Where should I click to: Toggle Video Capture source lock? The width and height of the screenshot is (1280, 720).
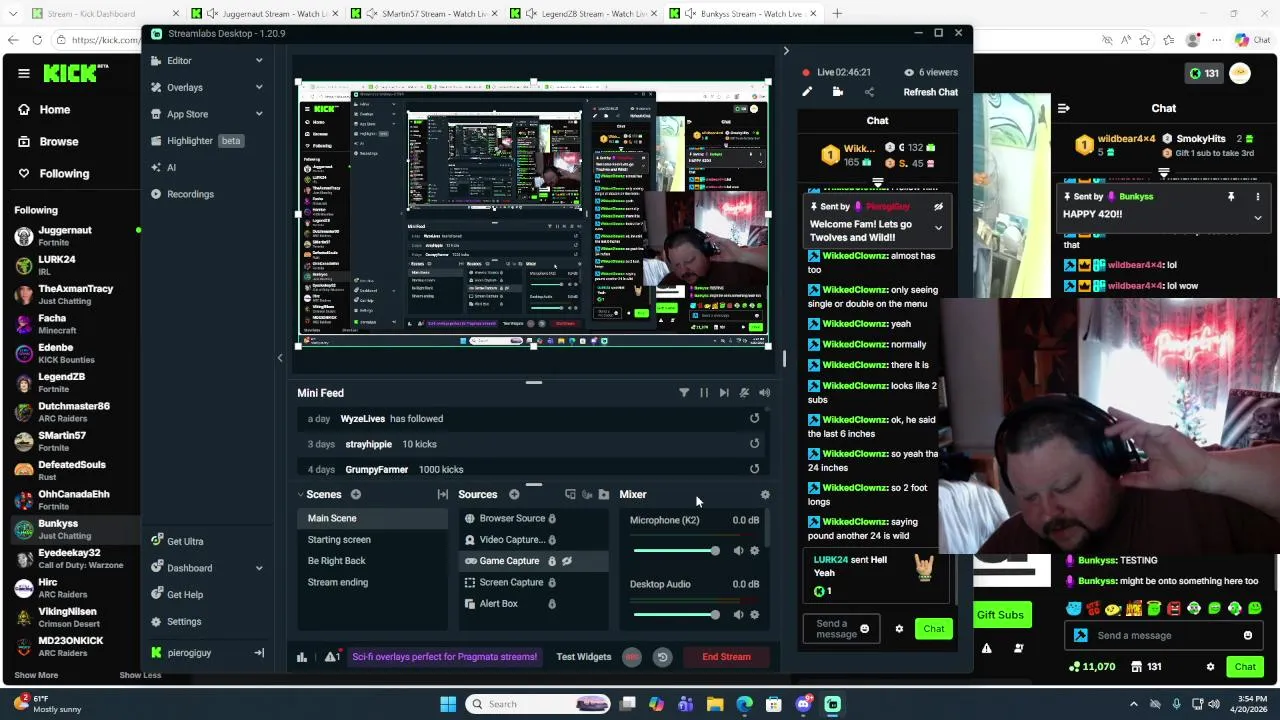(551, 540)
